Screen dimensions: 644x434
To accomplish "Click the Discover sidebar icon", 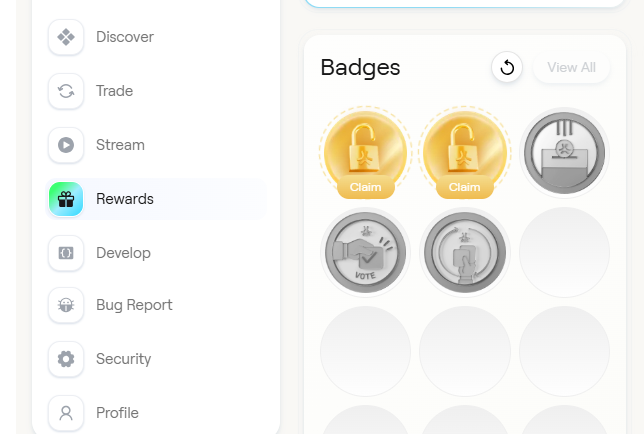I will (x=66, y=37).
